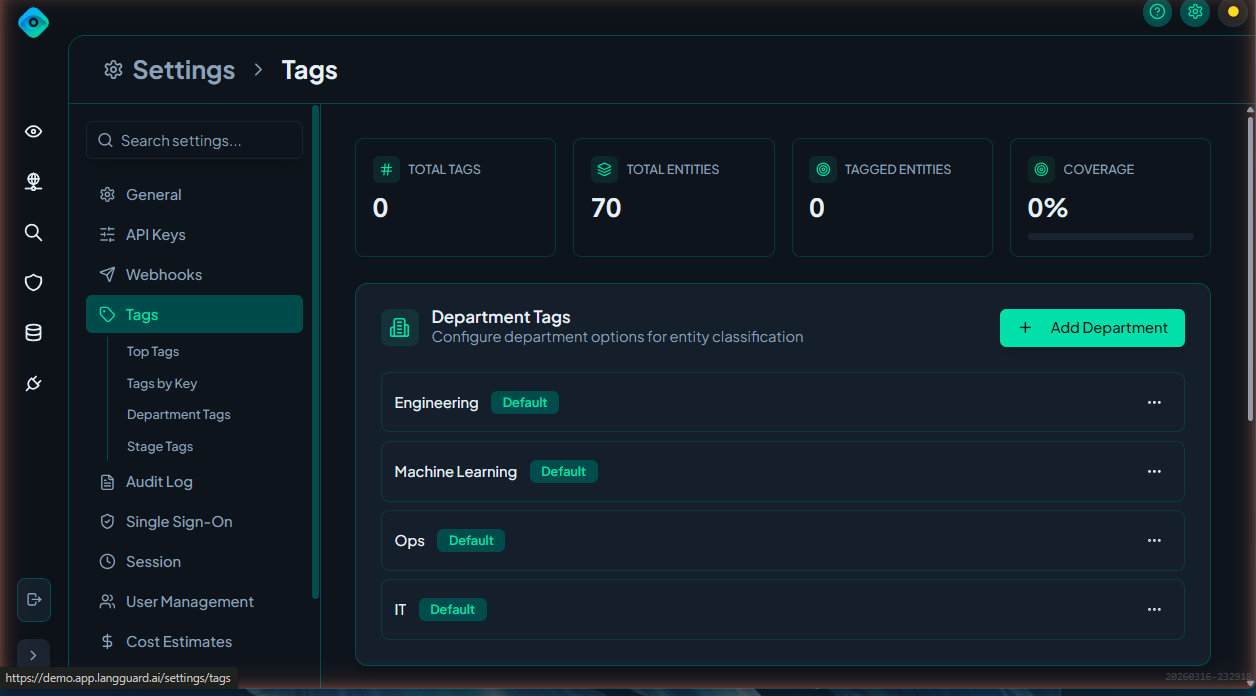Click the database icon in left rail

[x=33, y=333]
